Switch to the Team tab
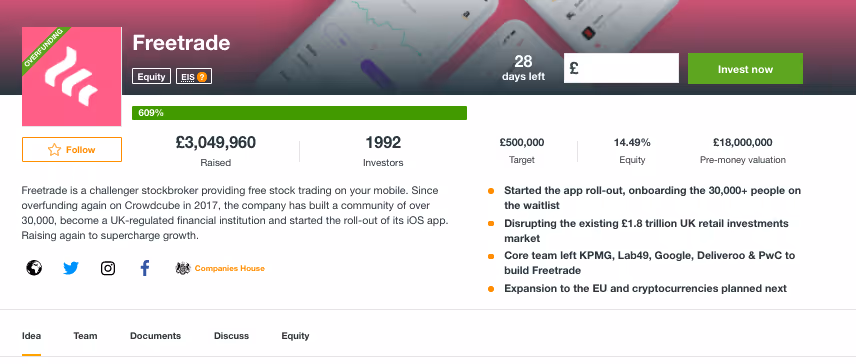Viewport: 856px width, 364px height. click(x=85, y=336)
